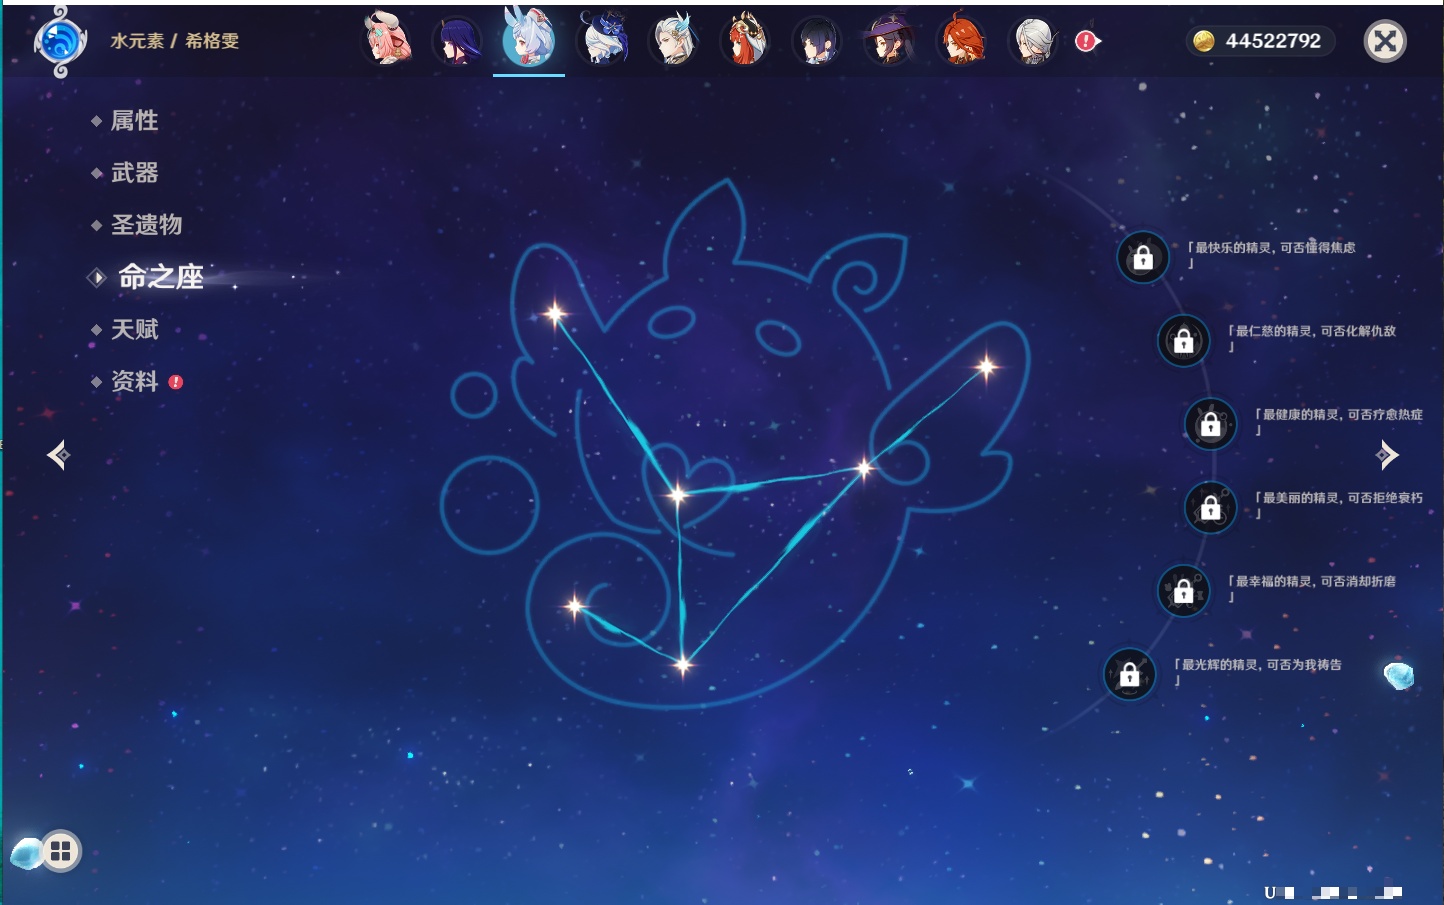Select the short dark-haired character portrait
Screen dimensions: 1444x905
point(816,41)
